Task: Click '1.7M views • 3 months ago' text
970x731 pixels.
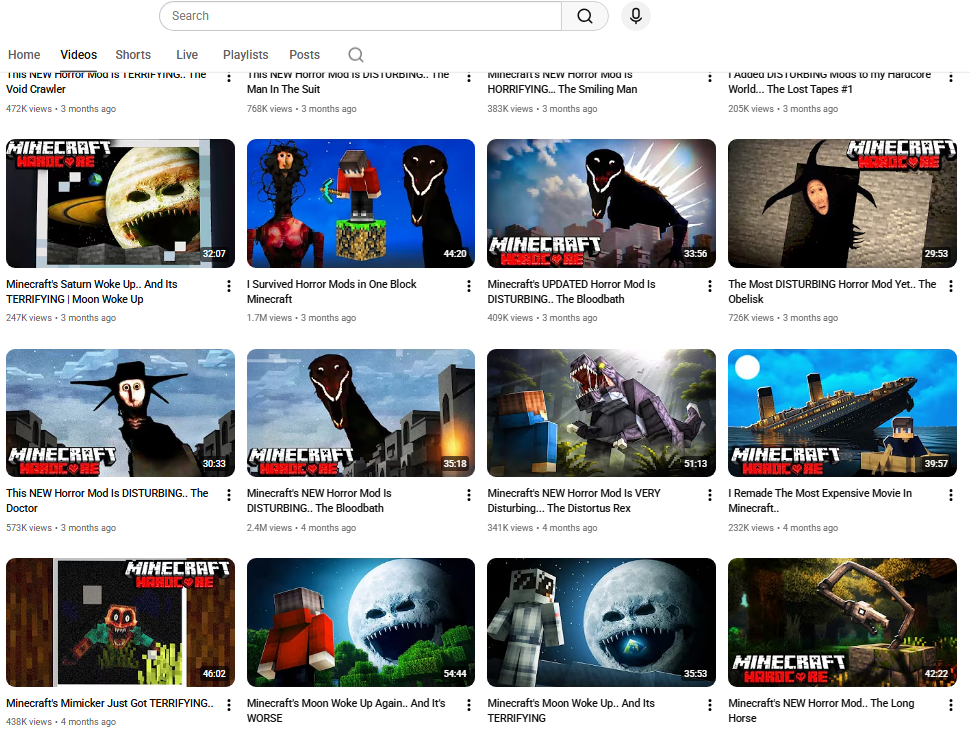Action: [301, 318]
